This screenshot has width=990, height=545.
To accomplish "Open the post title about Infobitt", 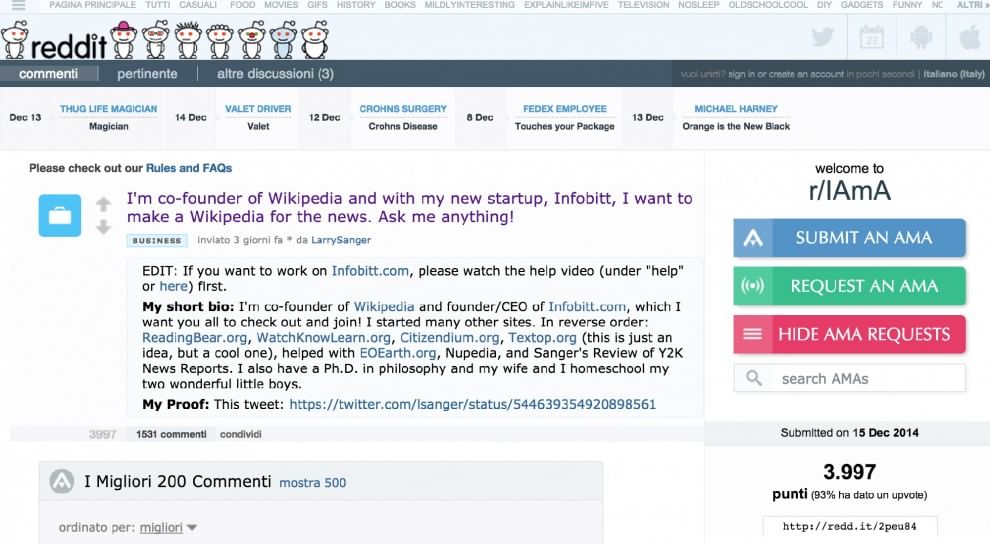I will click(x=410, y=207).
